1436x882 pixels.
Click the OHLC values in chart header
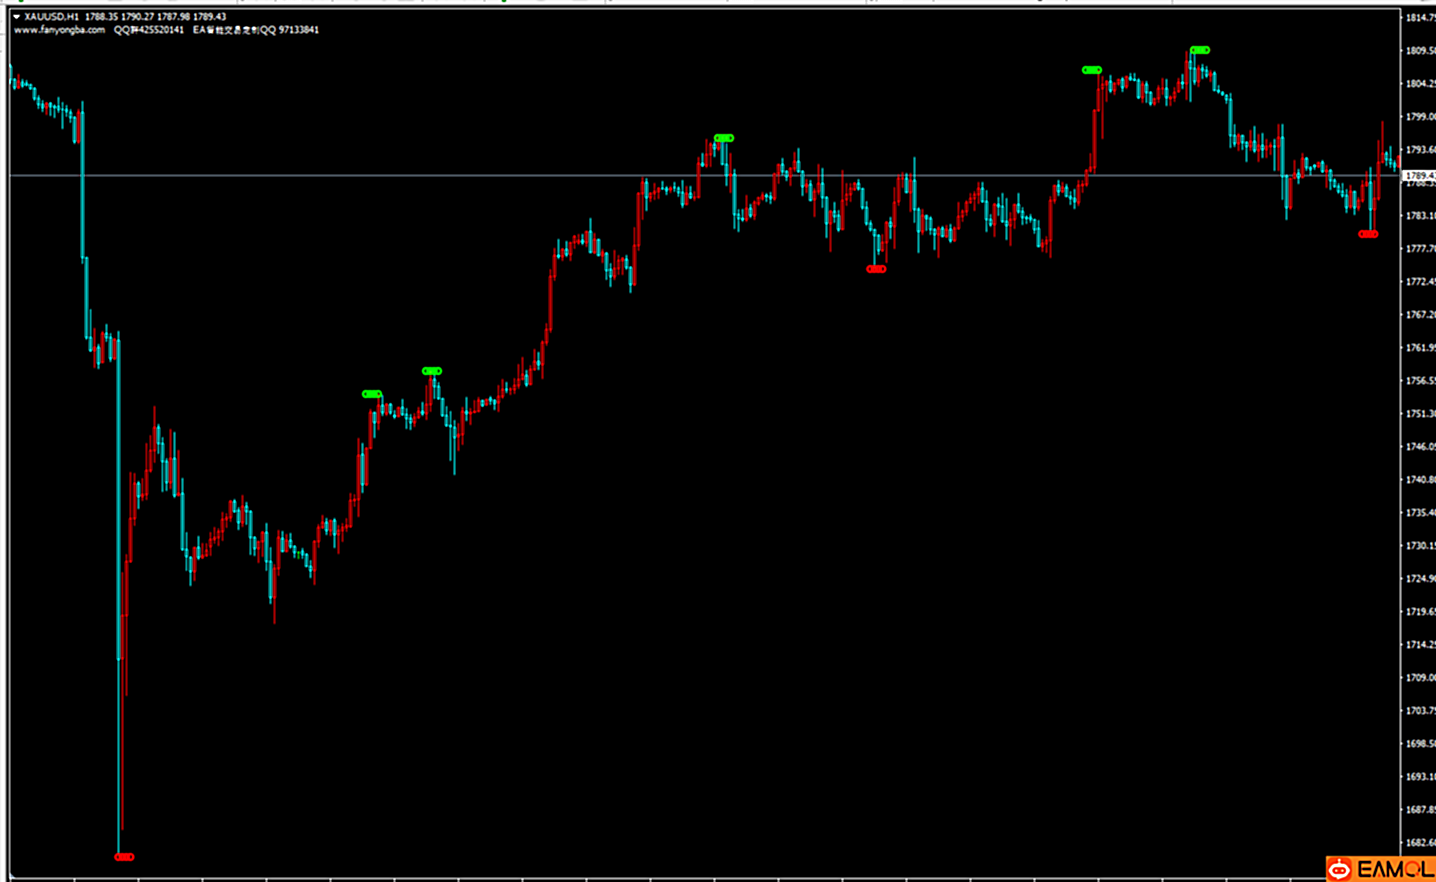(155, 17)
